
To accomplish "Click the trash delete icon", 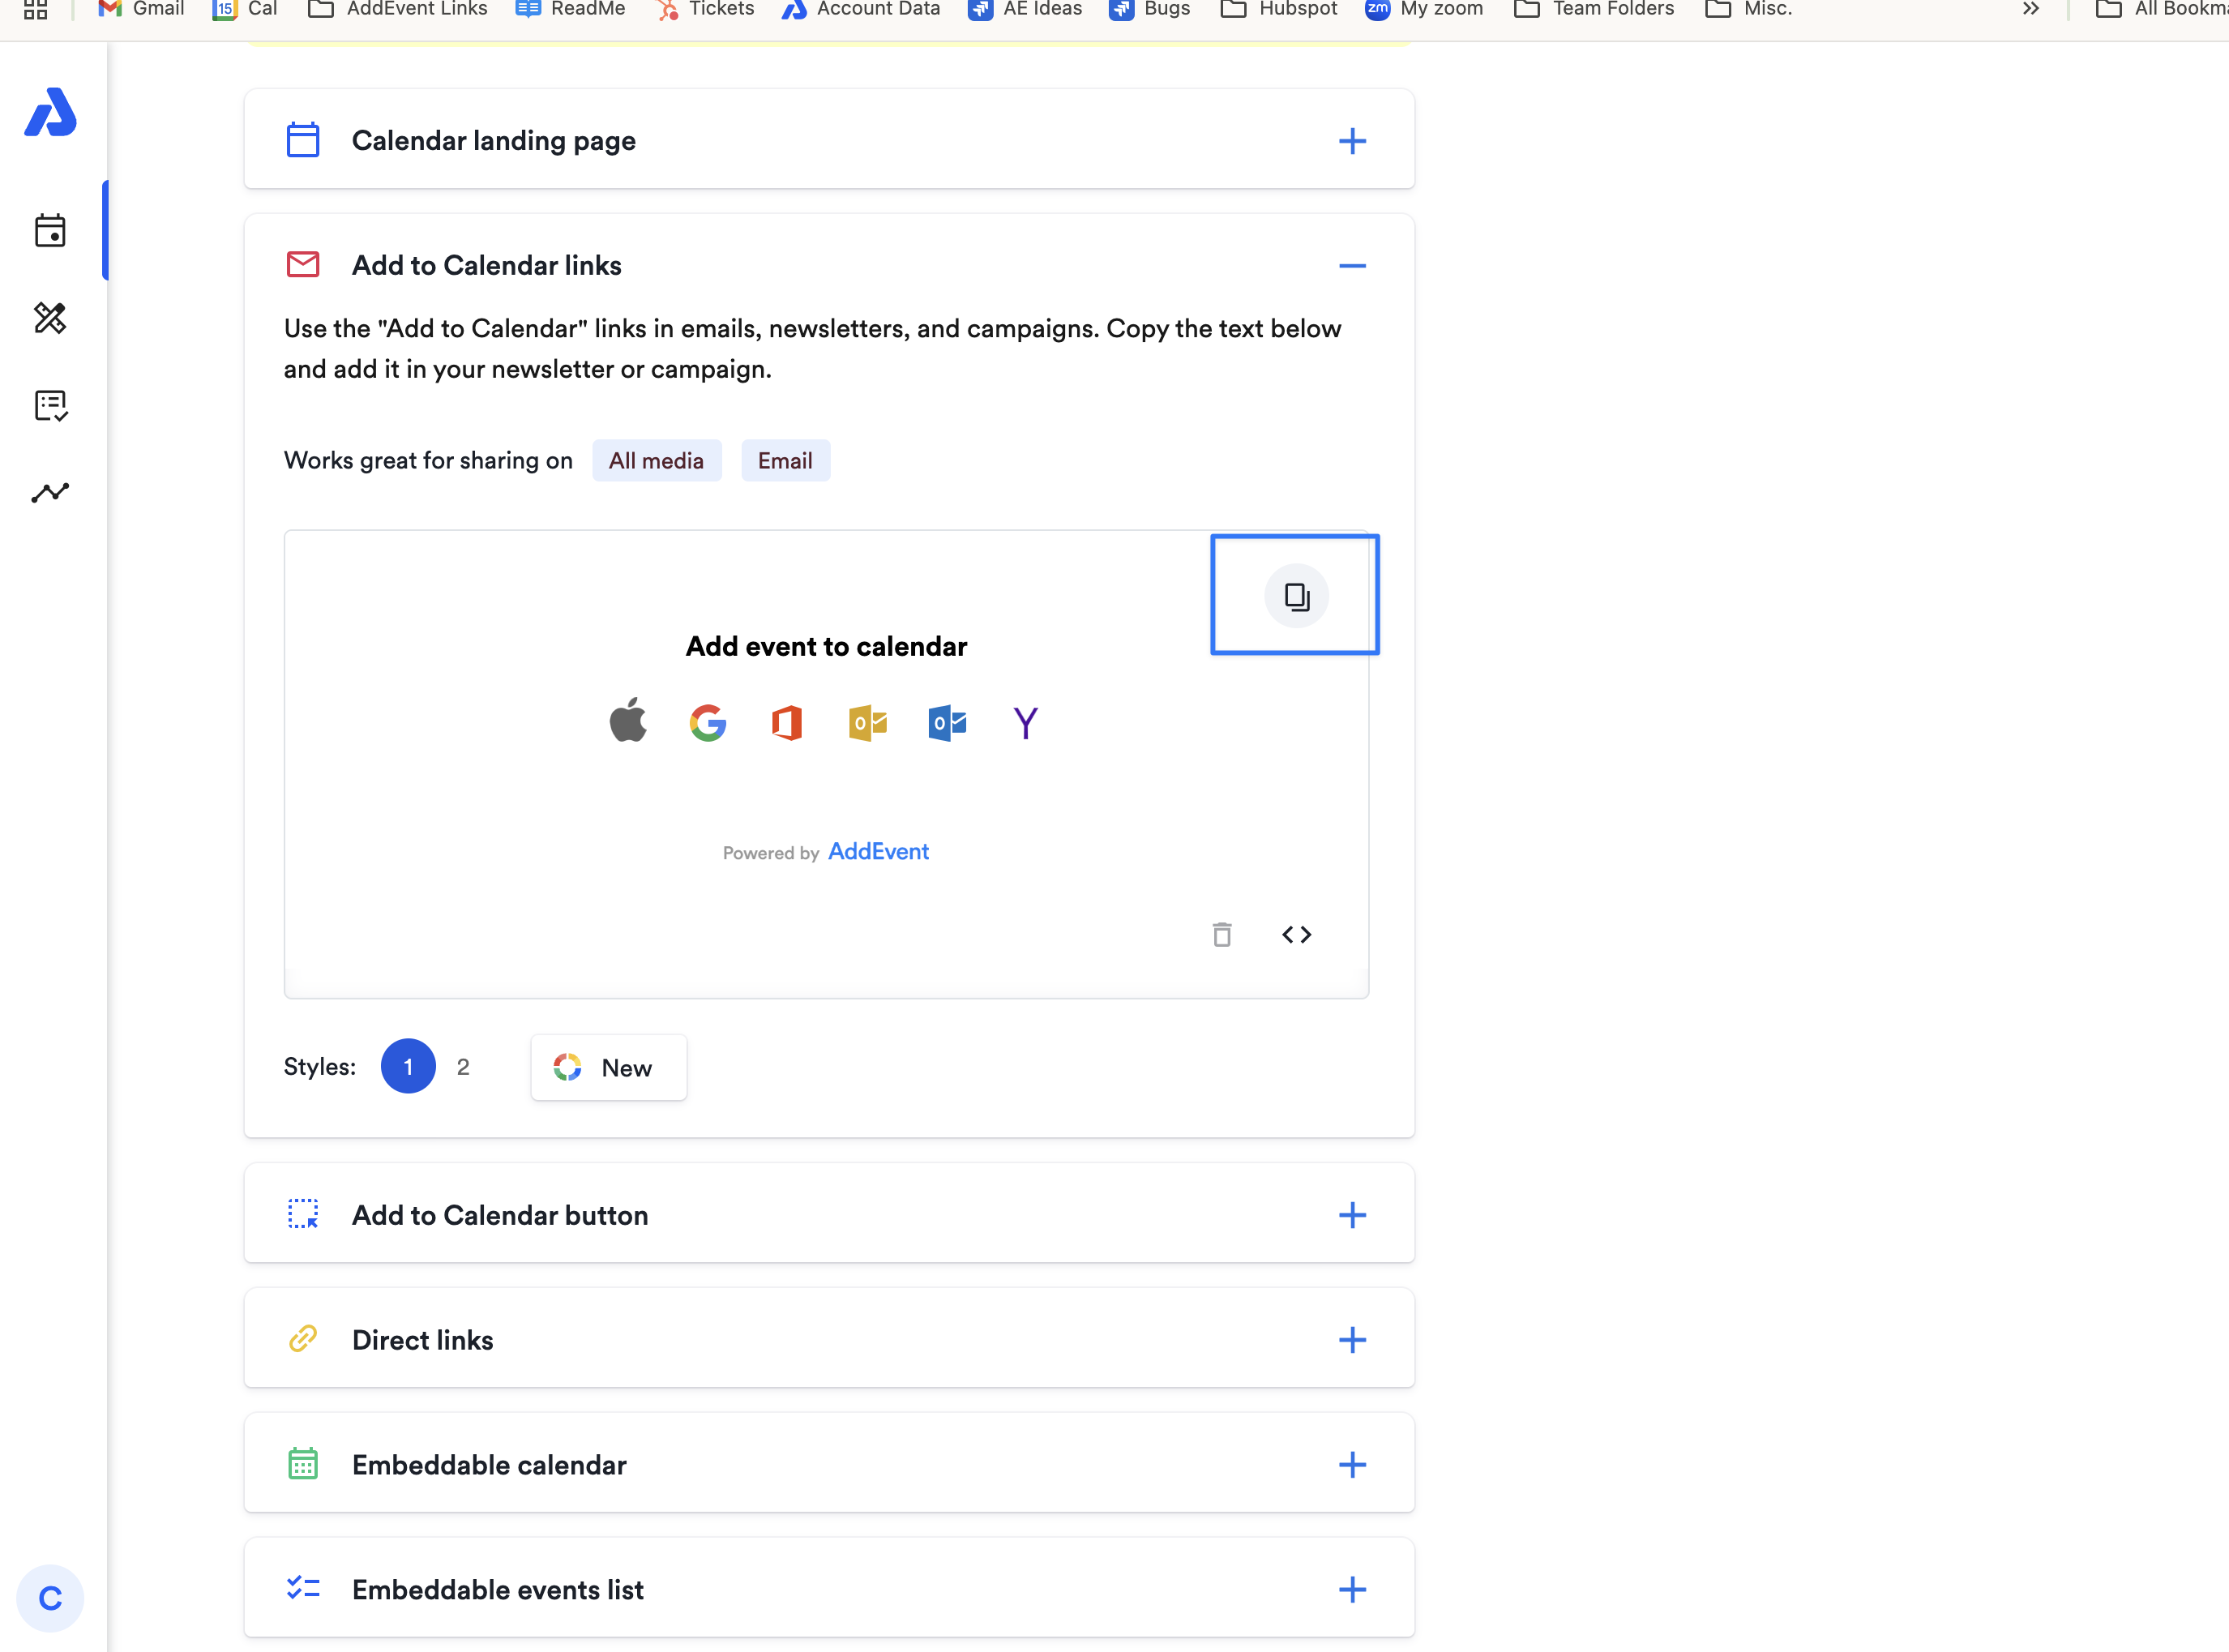I will point(1221,934).
